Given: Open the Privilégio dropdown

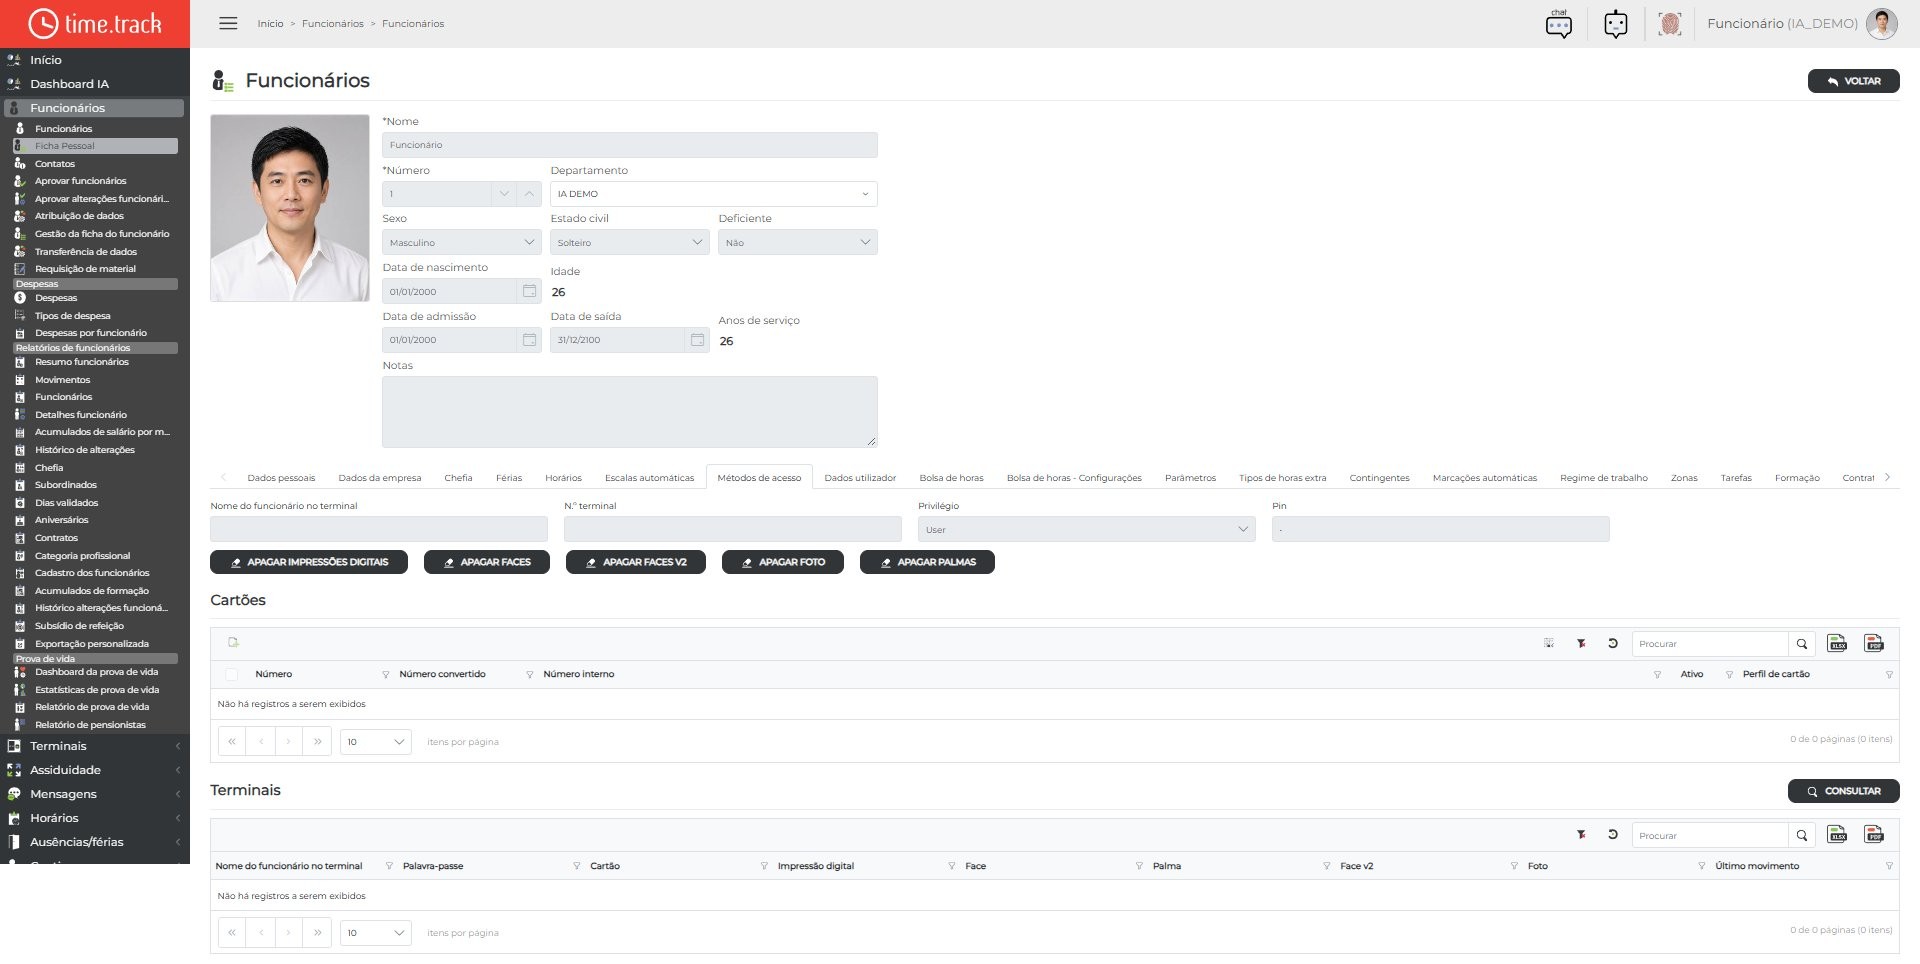Looking at the screenshot, I should [x=1087, y=529].
